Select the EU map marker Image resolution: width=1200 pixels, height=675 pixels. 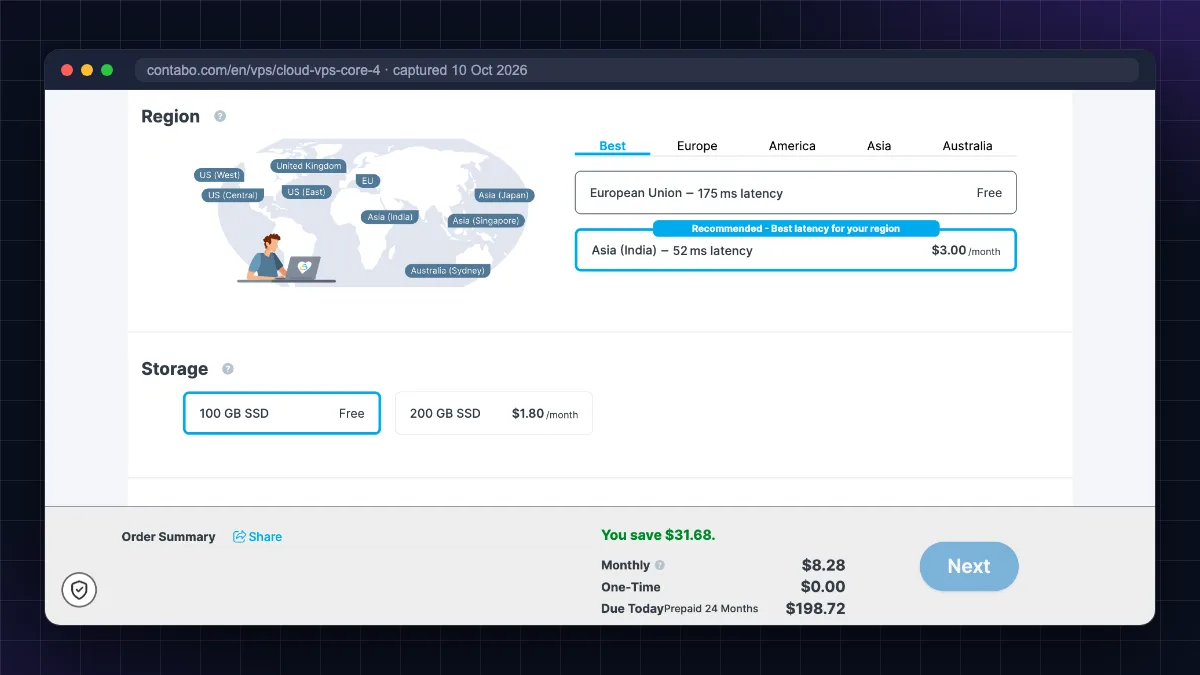click(368, 181)
